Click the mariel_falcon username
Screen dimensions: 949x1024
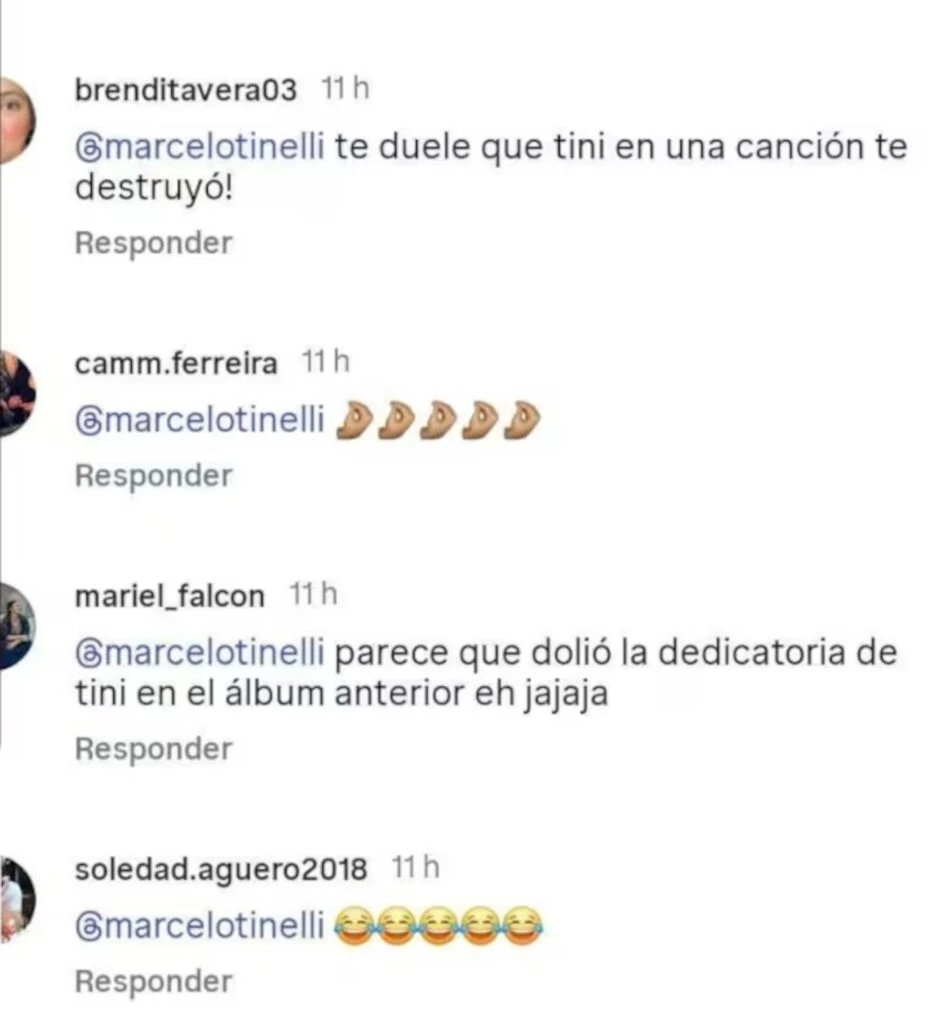coord(170,596)
